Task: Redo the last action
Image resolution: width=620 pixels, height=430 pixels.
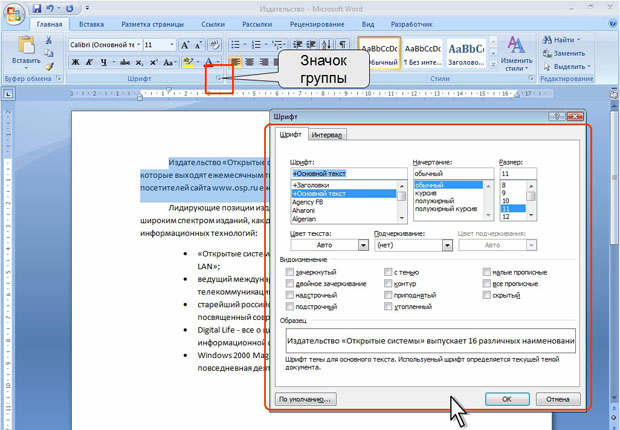Action: tap(70, 8)
